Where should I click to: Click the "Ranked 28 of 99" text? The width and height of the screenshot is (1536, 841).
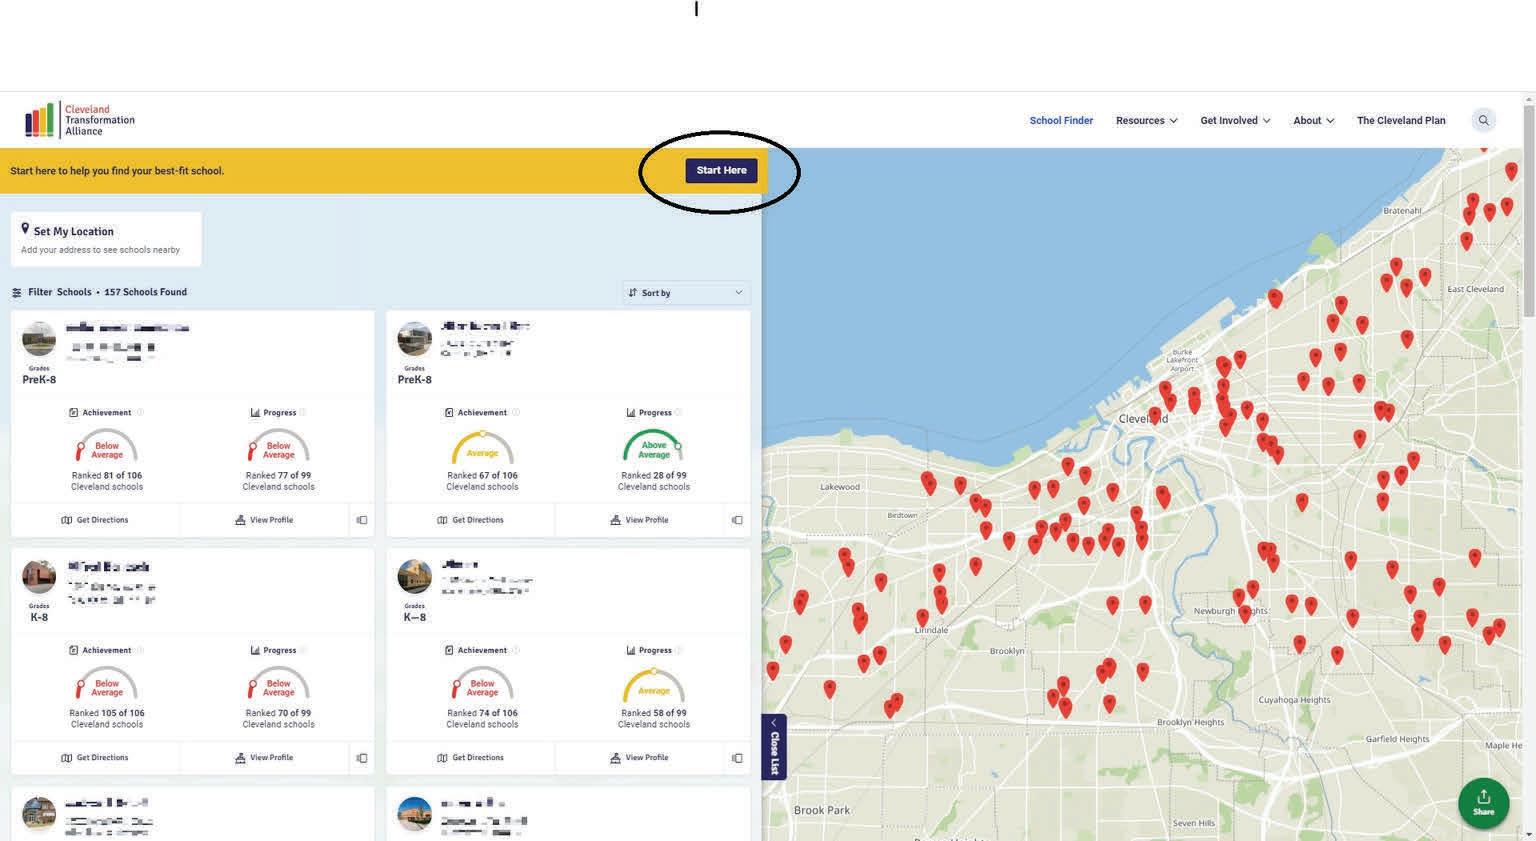(654, 476)
